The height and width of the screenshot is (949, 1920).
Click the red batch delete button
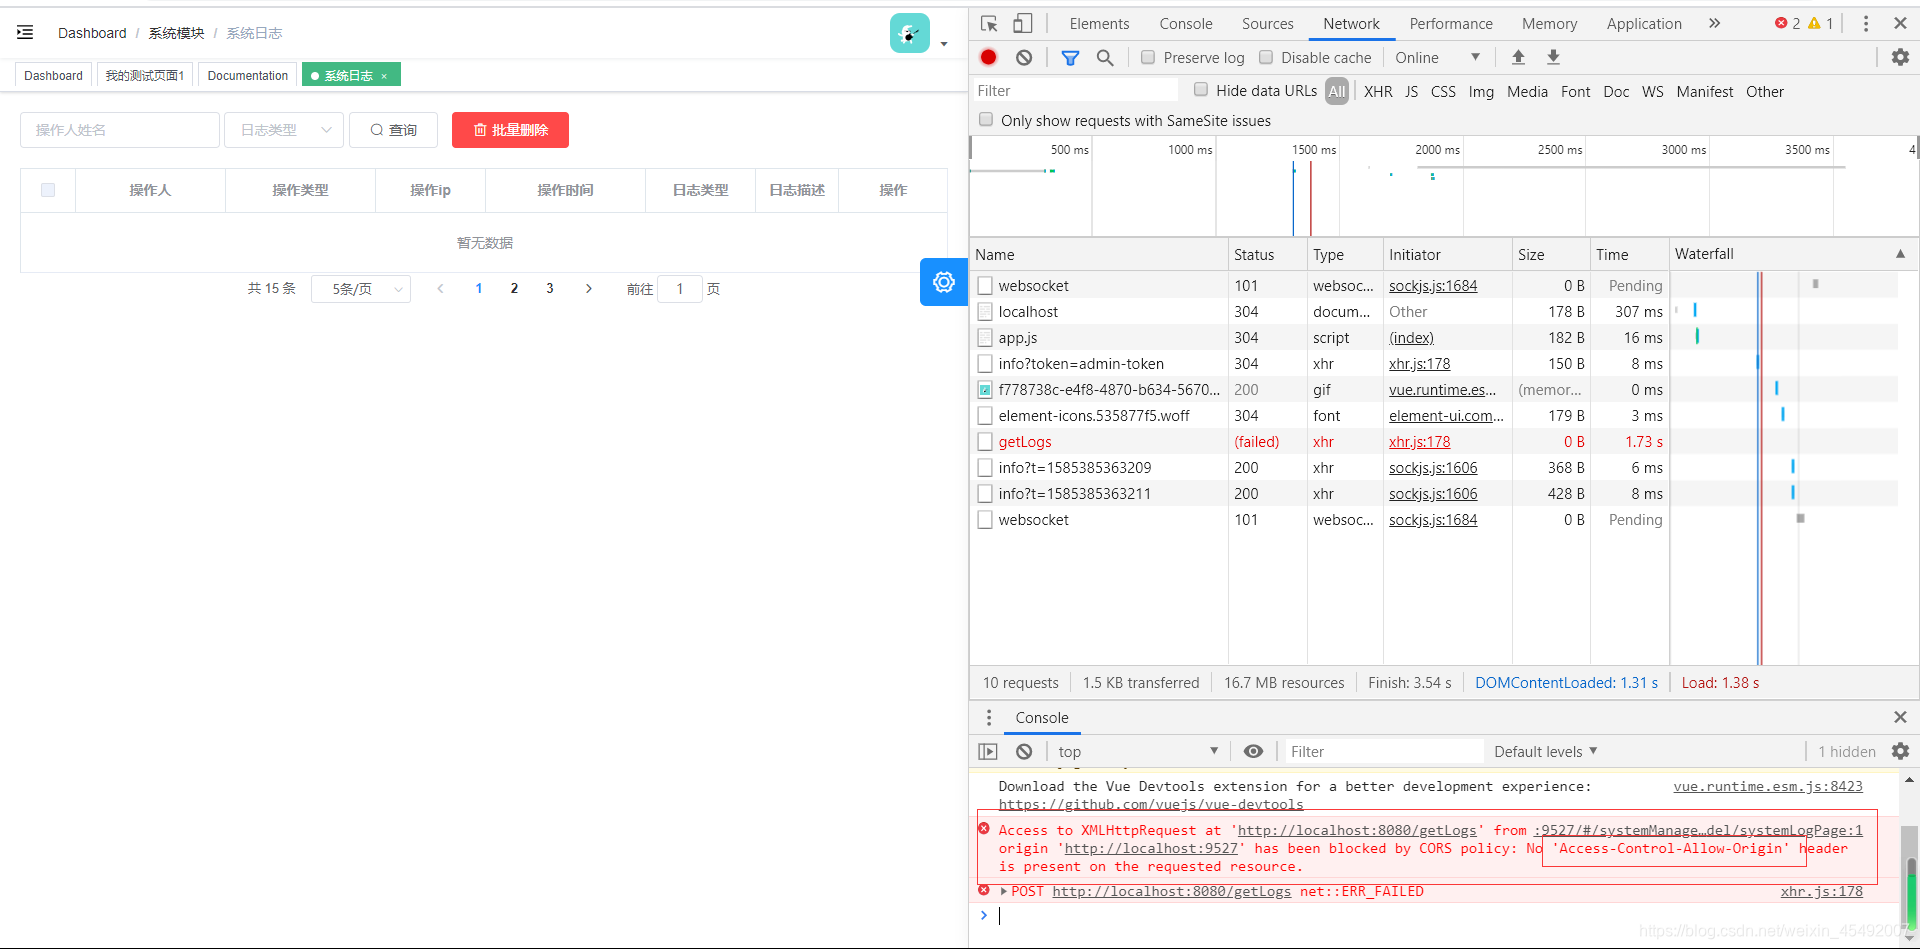point(510,130)
